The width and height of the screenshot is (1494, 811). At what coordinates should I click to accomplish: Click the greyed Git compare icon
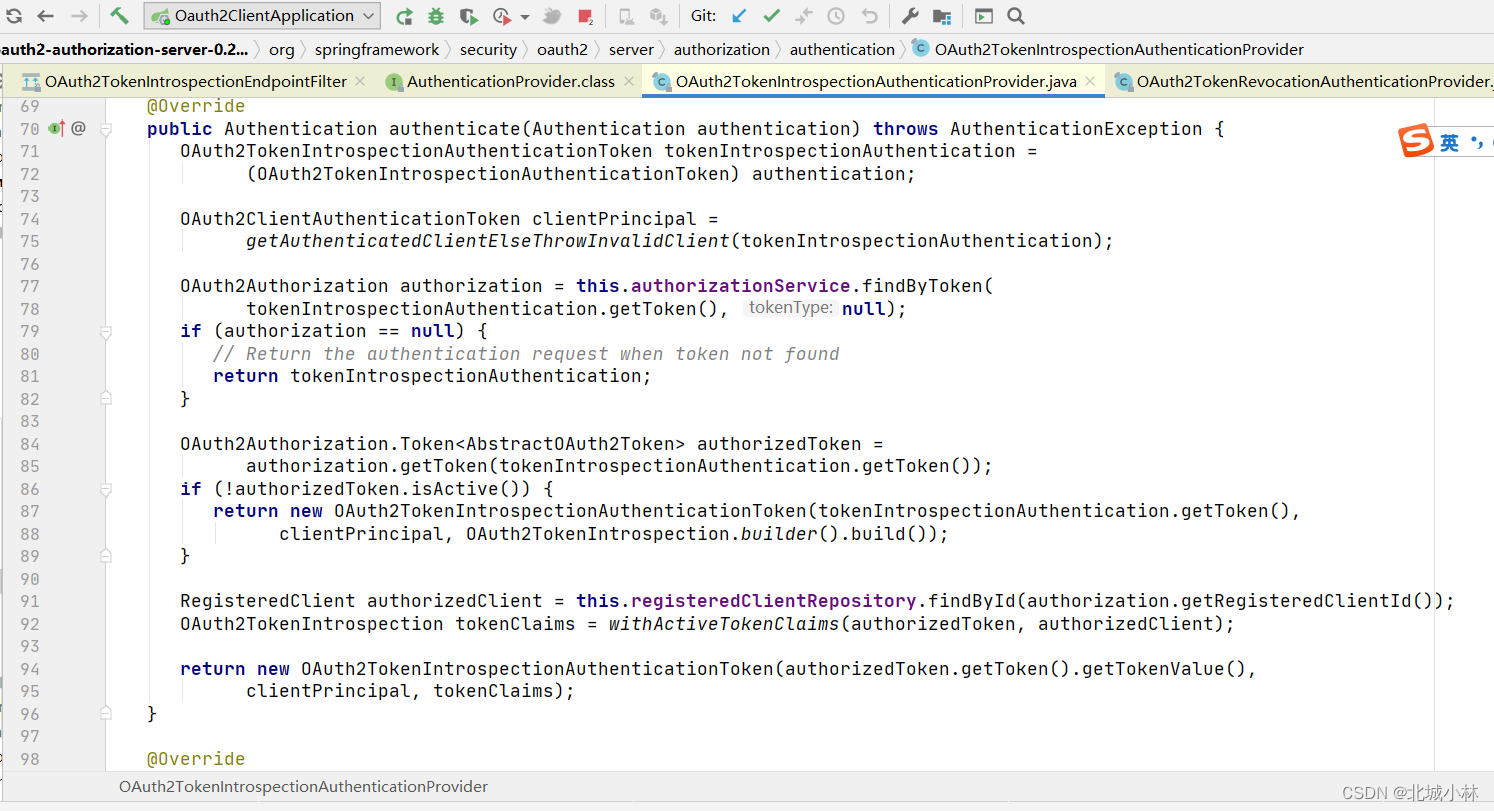(x=804, y=16)
